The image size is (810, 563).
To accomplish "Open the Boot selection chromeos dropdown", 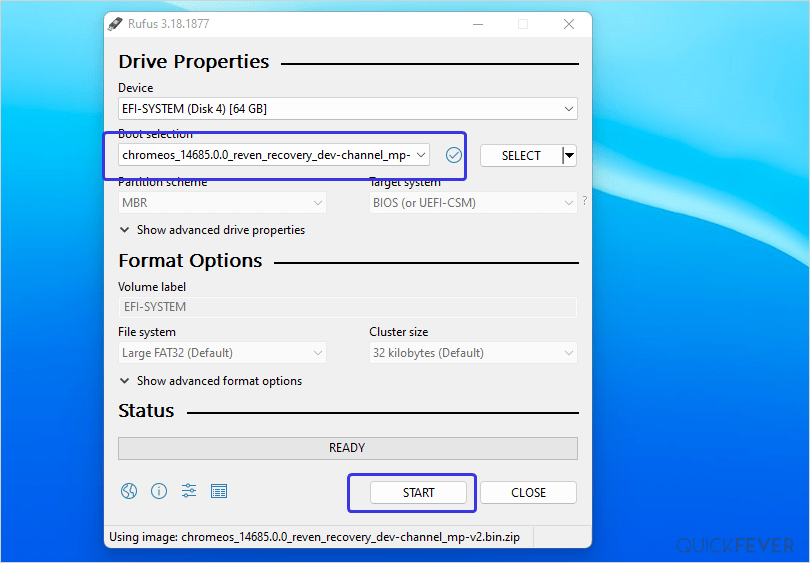I will point(274,155).
